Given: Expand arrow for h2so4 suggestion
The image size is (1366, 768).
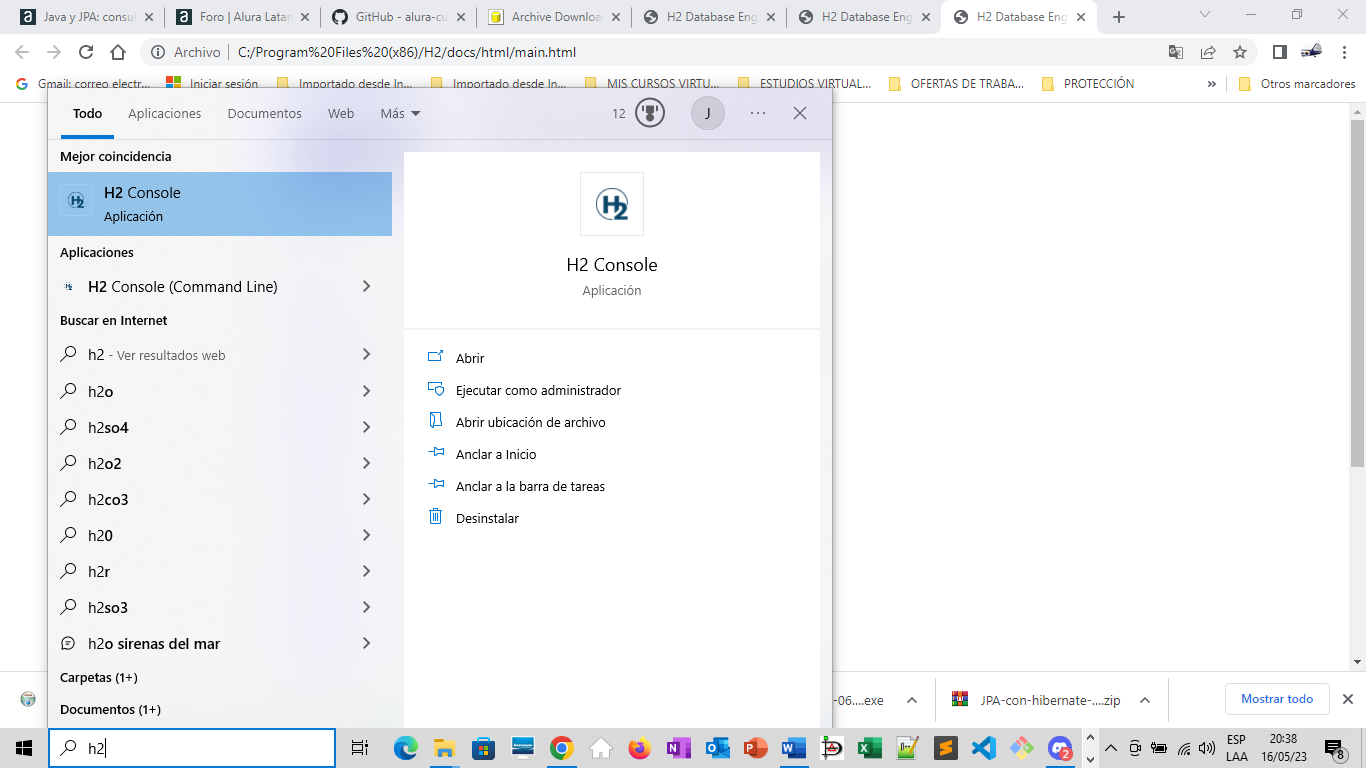Looking at the screenshot, I should (x=366, y=427).
